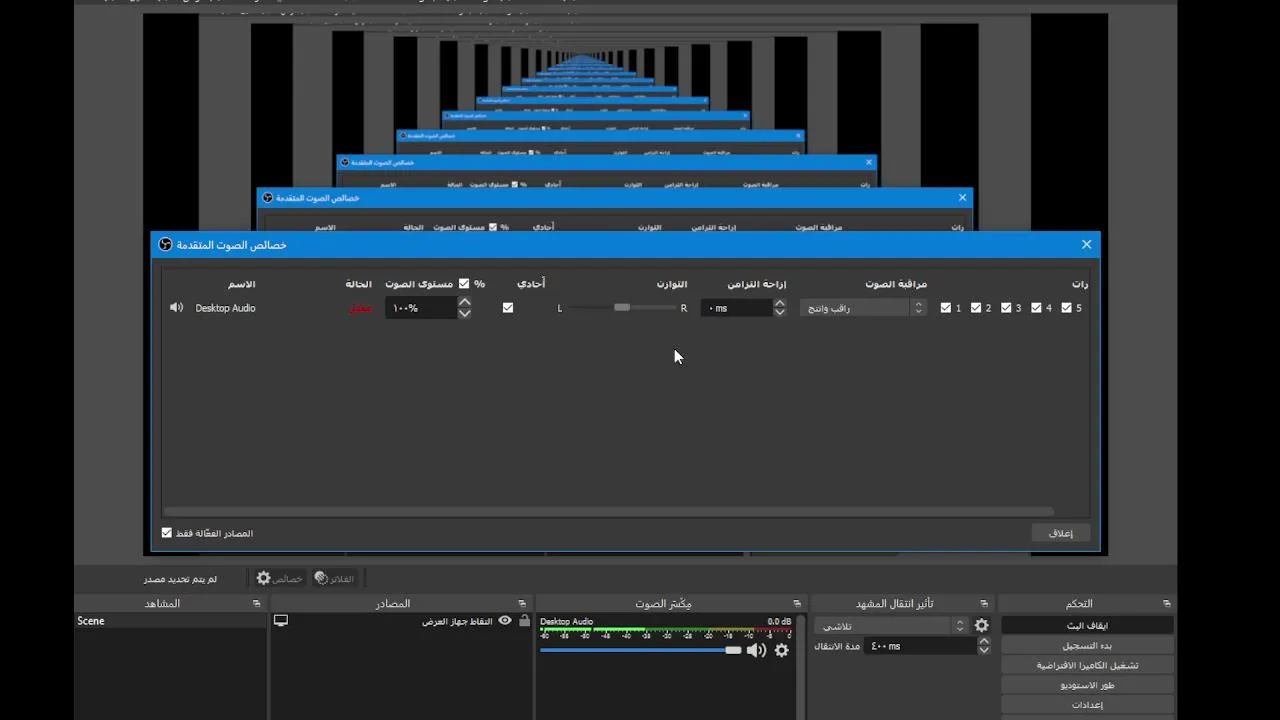Click 'التوازن' column header

click(x=672, y=284)
